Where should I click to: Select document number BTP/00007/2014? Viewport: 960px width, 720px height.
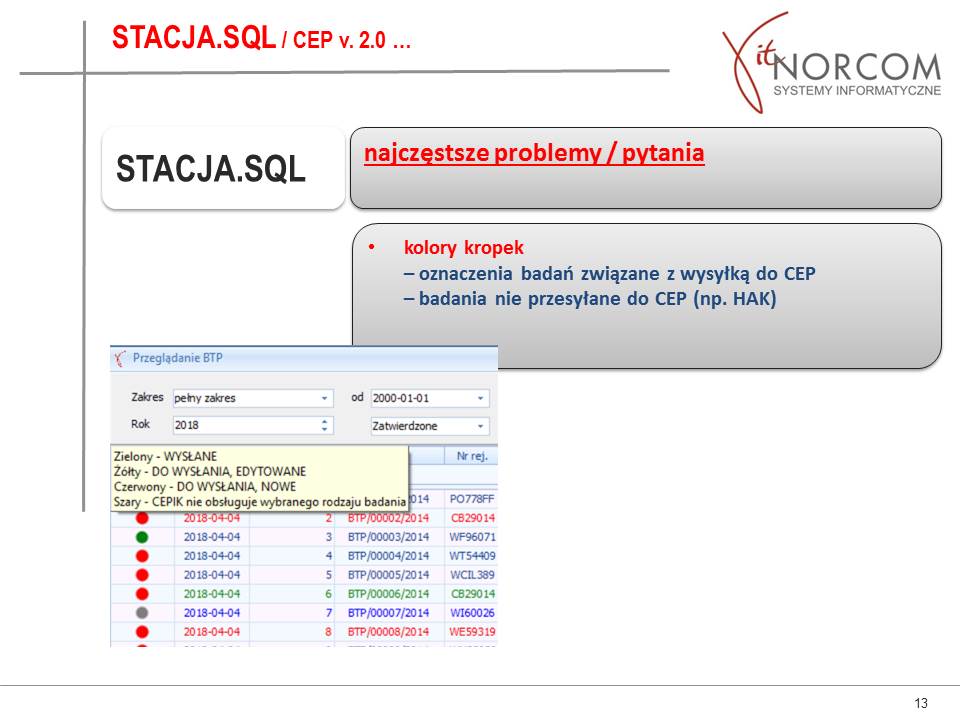pos(388,613)
